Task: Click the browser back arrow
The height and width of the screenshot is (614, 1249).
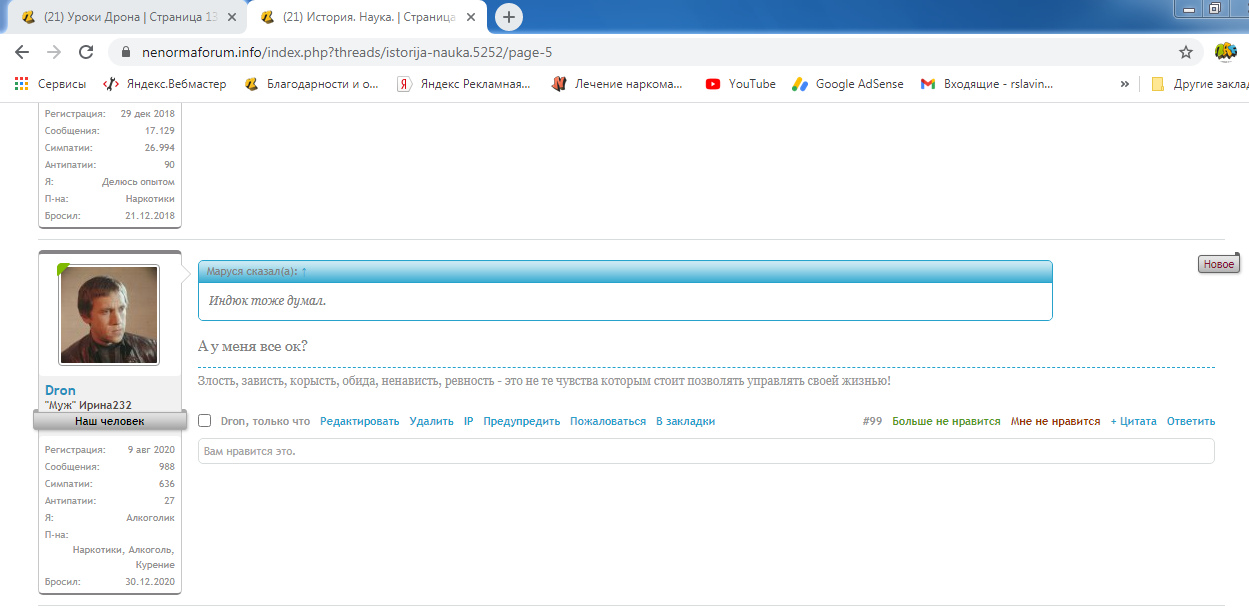Action: 22,52
